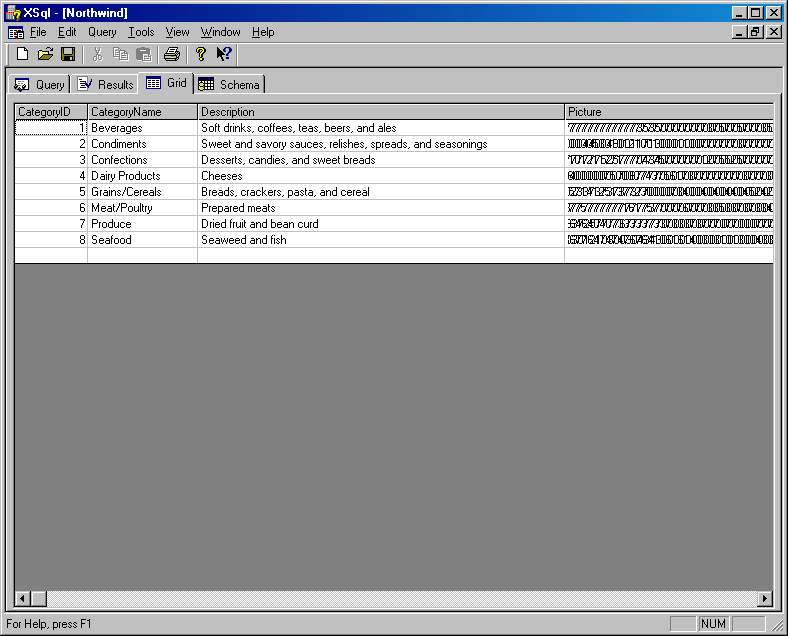Open the Tools menu
This screenshot has height=636, width=788.
pyautogui.click(x=141, y=32)
